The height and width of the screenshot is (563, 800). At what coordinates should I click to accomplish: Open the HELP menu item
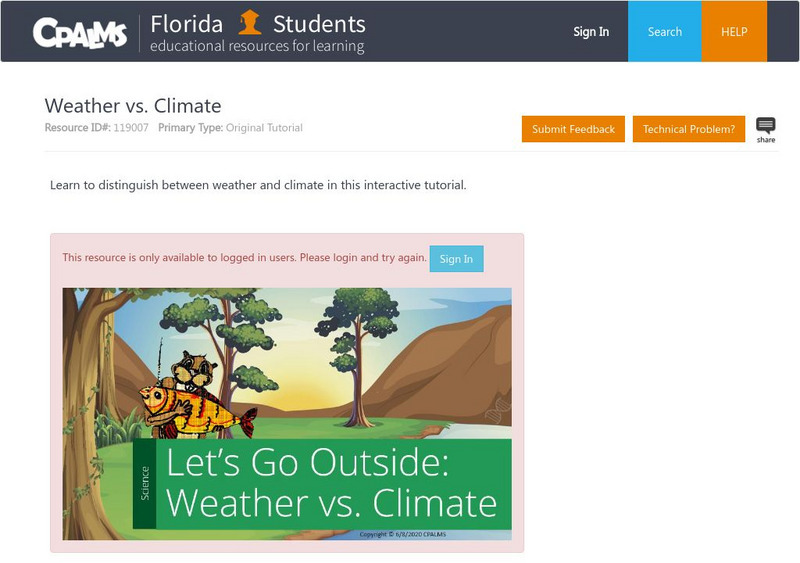734,31
